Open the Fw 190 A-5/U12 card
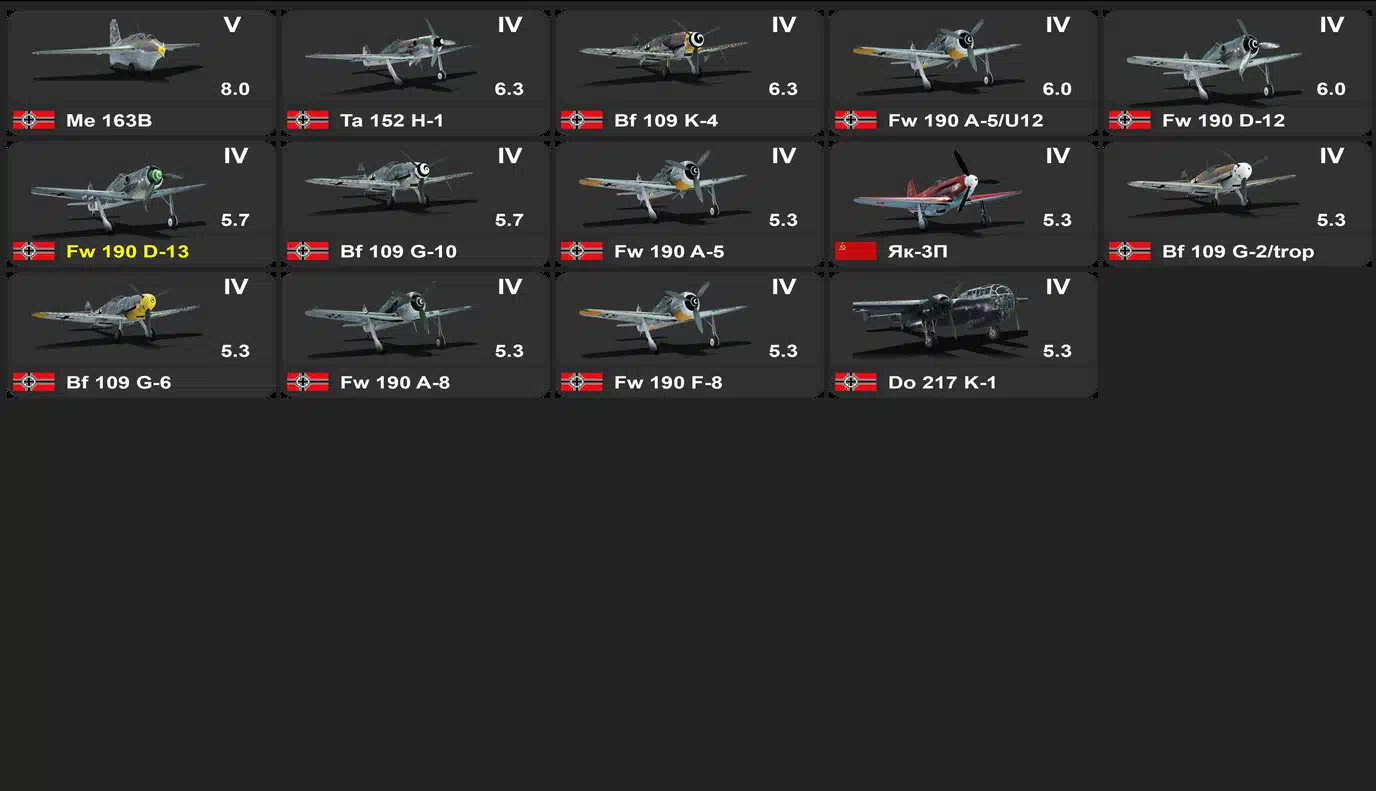 pyautogui.click(x=963, y=72)
